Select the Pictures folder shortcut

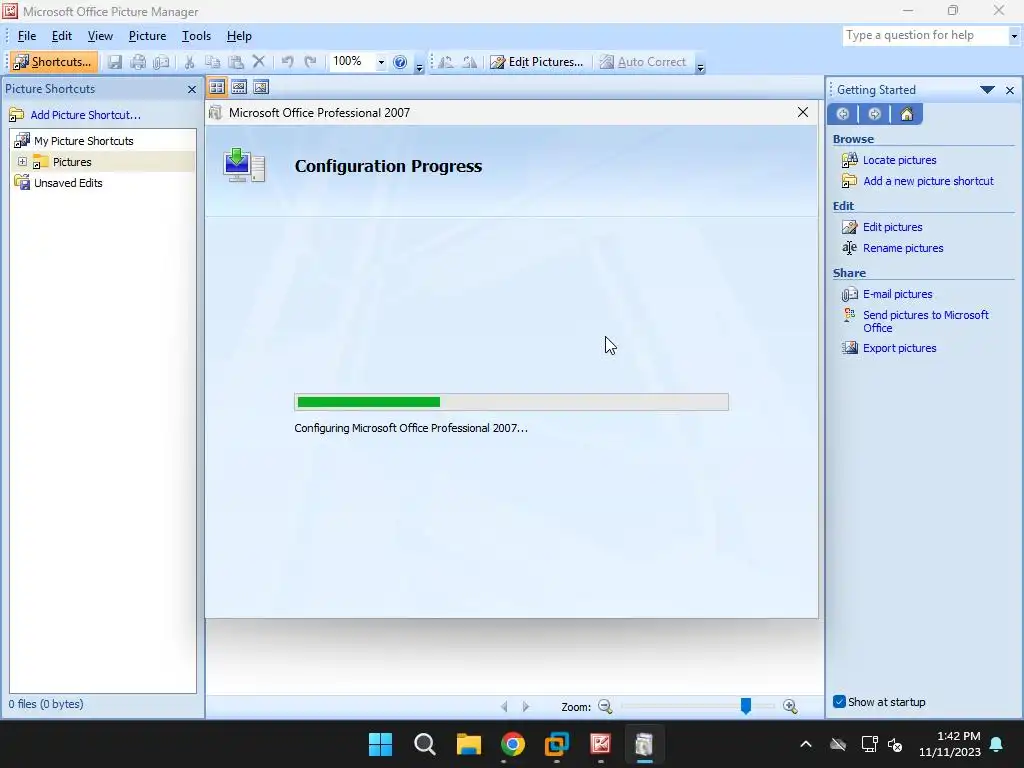click(x=72, y=162)
